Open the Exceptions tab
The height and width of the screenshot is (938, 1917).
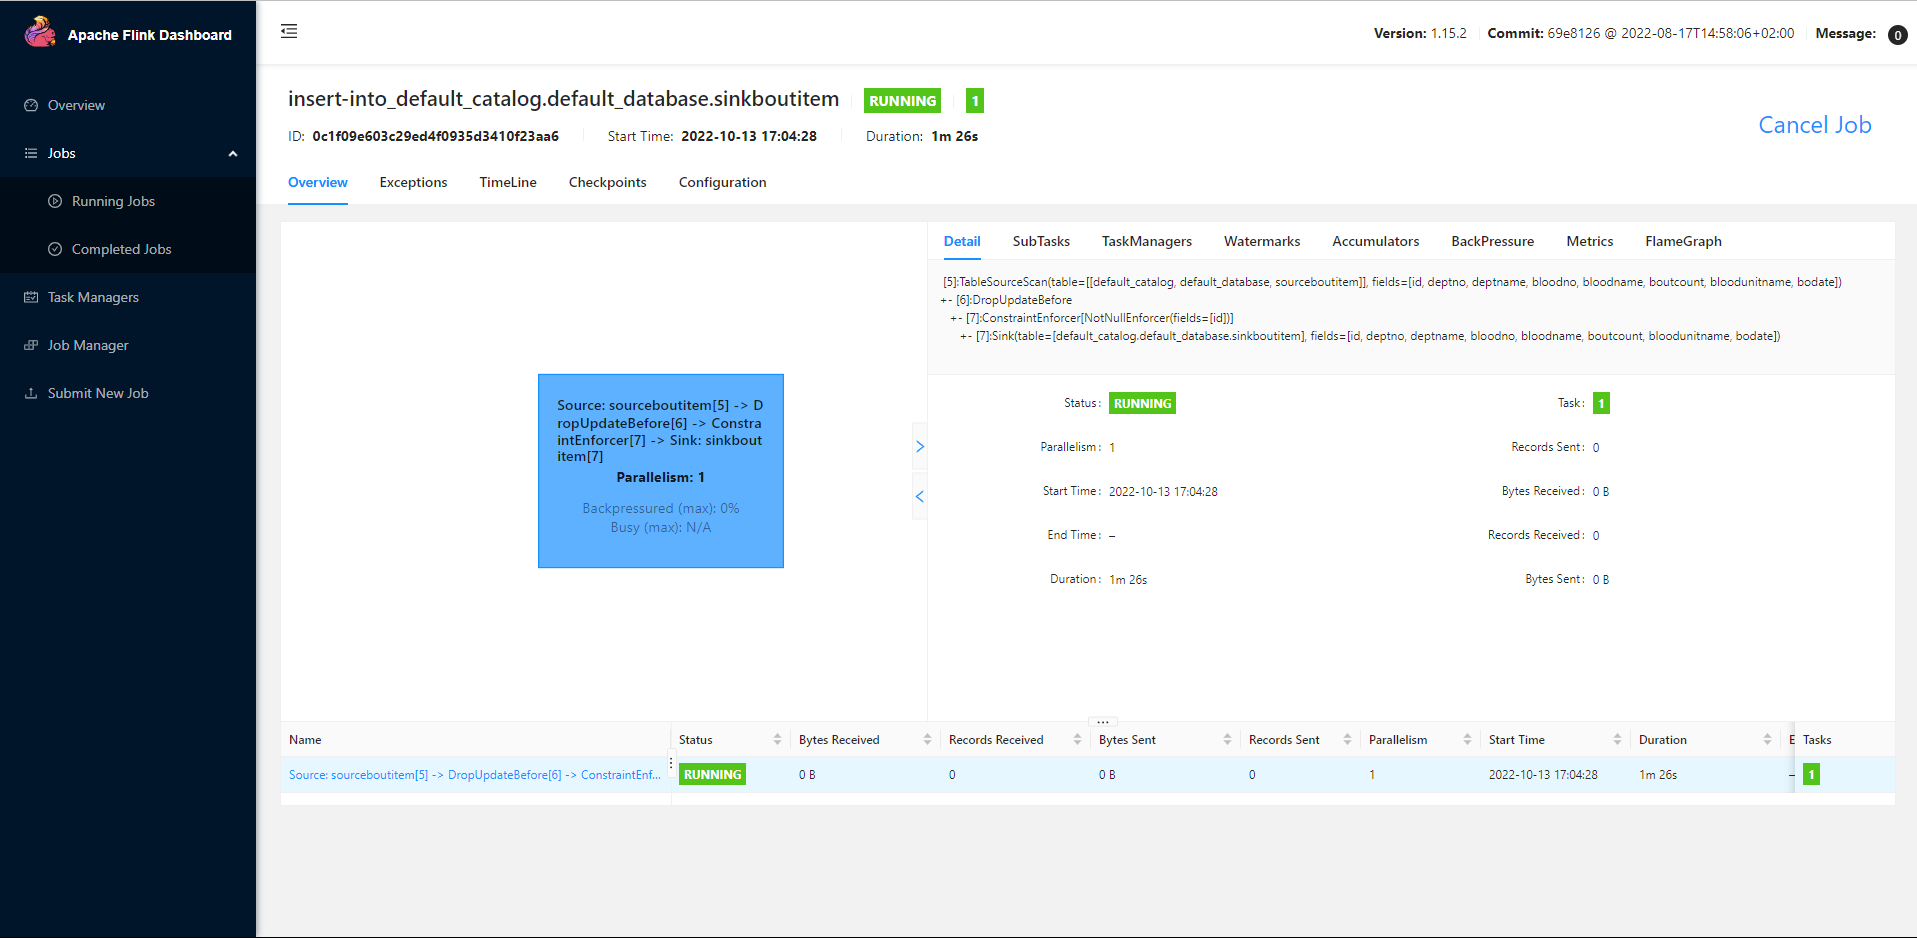(x=413, y=182)
